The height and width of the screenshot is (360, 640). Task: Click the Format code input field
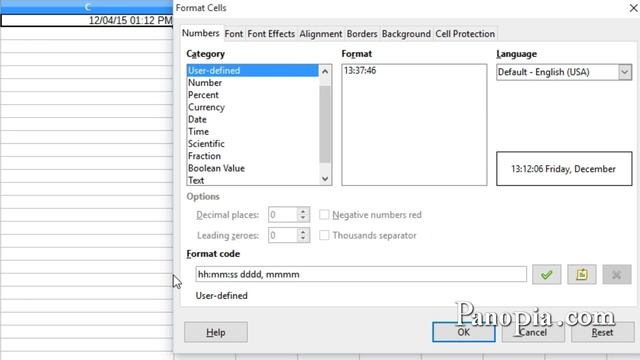pos(361,274)
